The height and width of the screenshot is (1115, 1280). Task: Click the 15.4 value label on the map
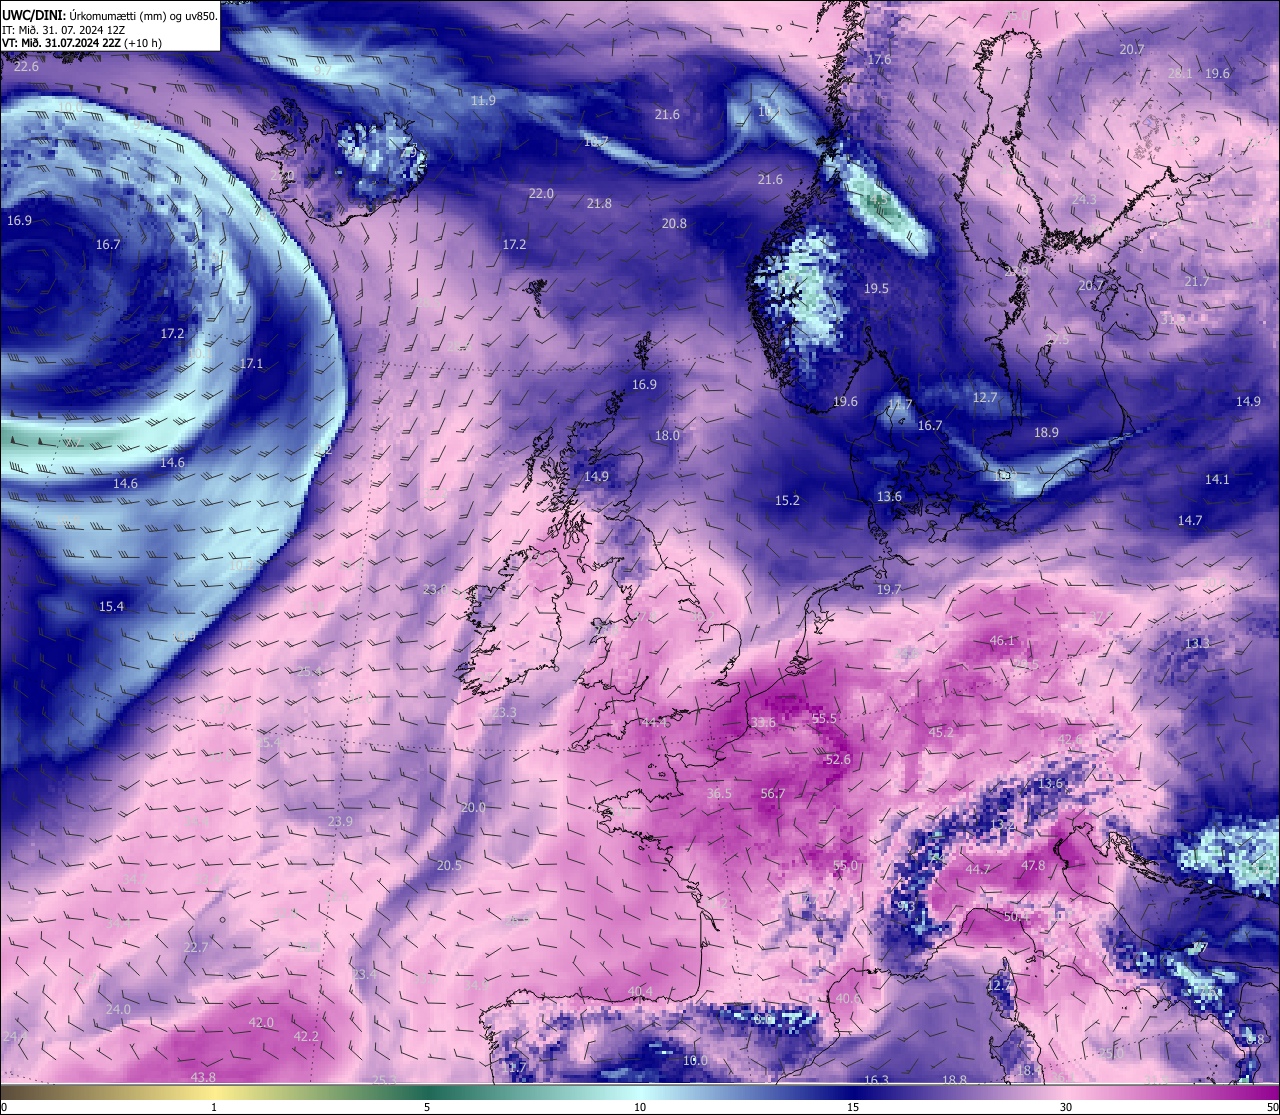(x=111, y=607)
